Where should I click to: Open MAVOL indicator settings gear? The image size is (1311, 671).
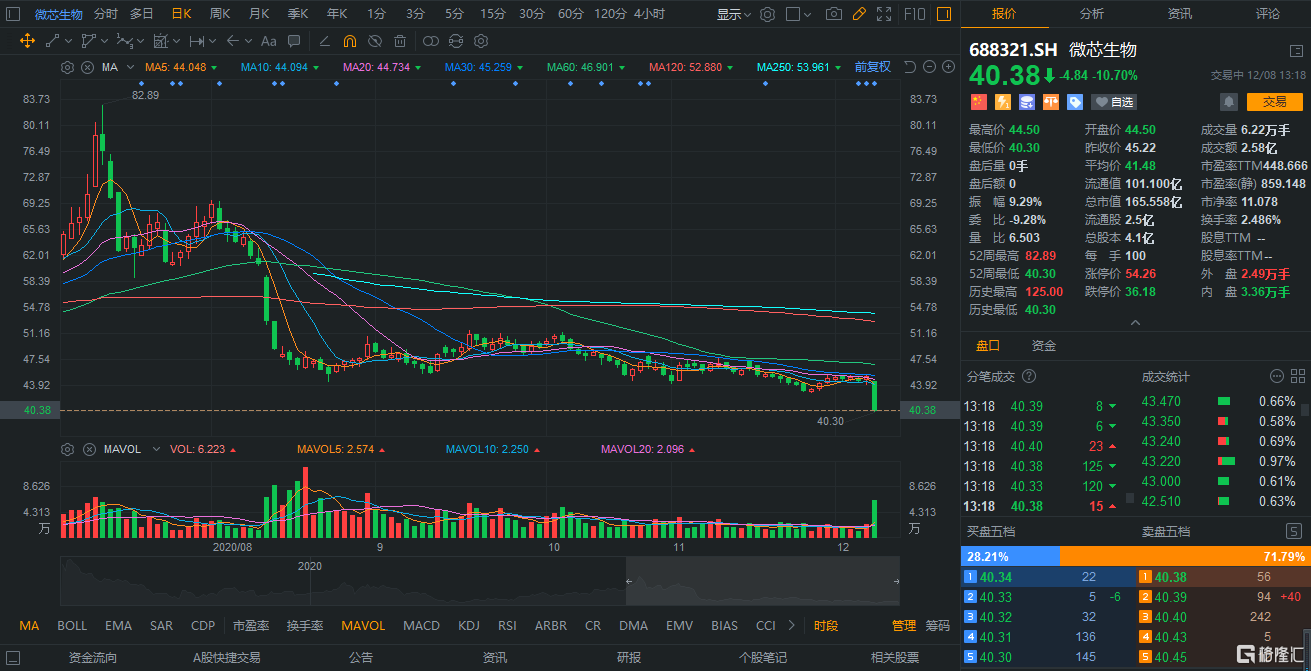coord(67,449)
